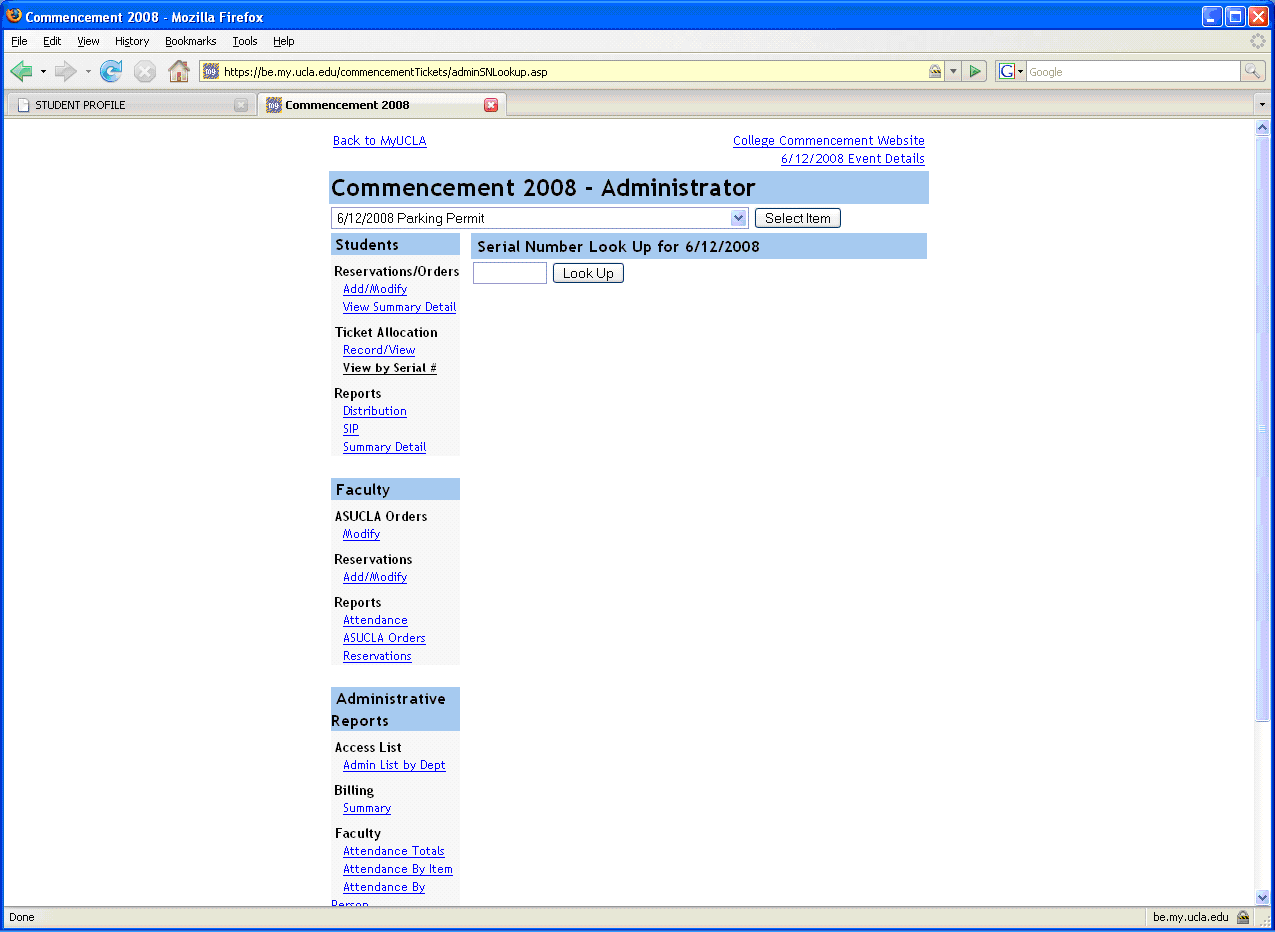Close the Commencement 2008 tab

tap(491, 105)
